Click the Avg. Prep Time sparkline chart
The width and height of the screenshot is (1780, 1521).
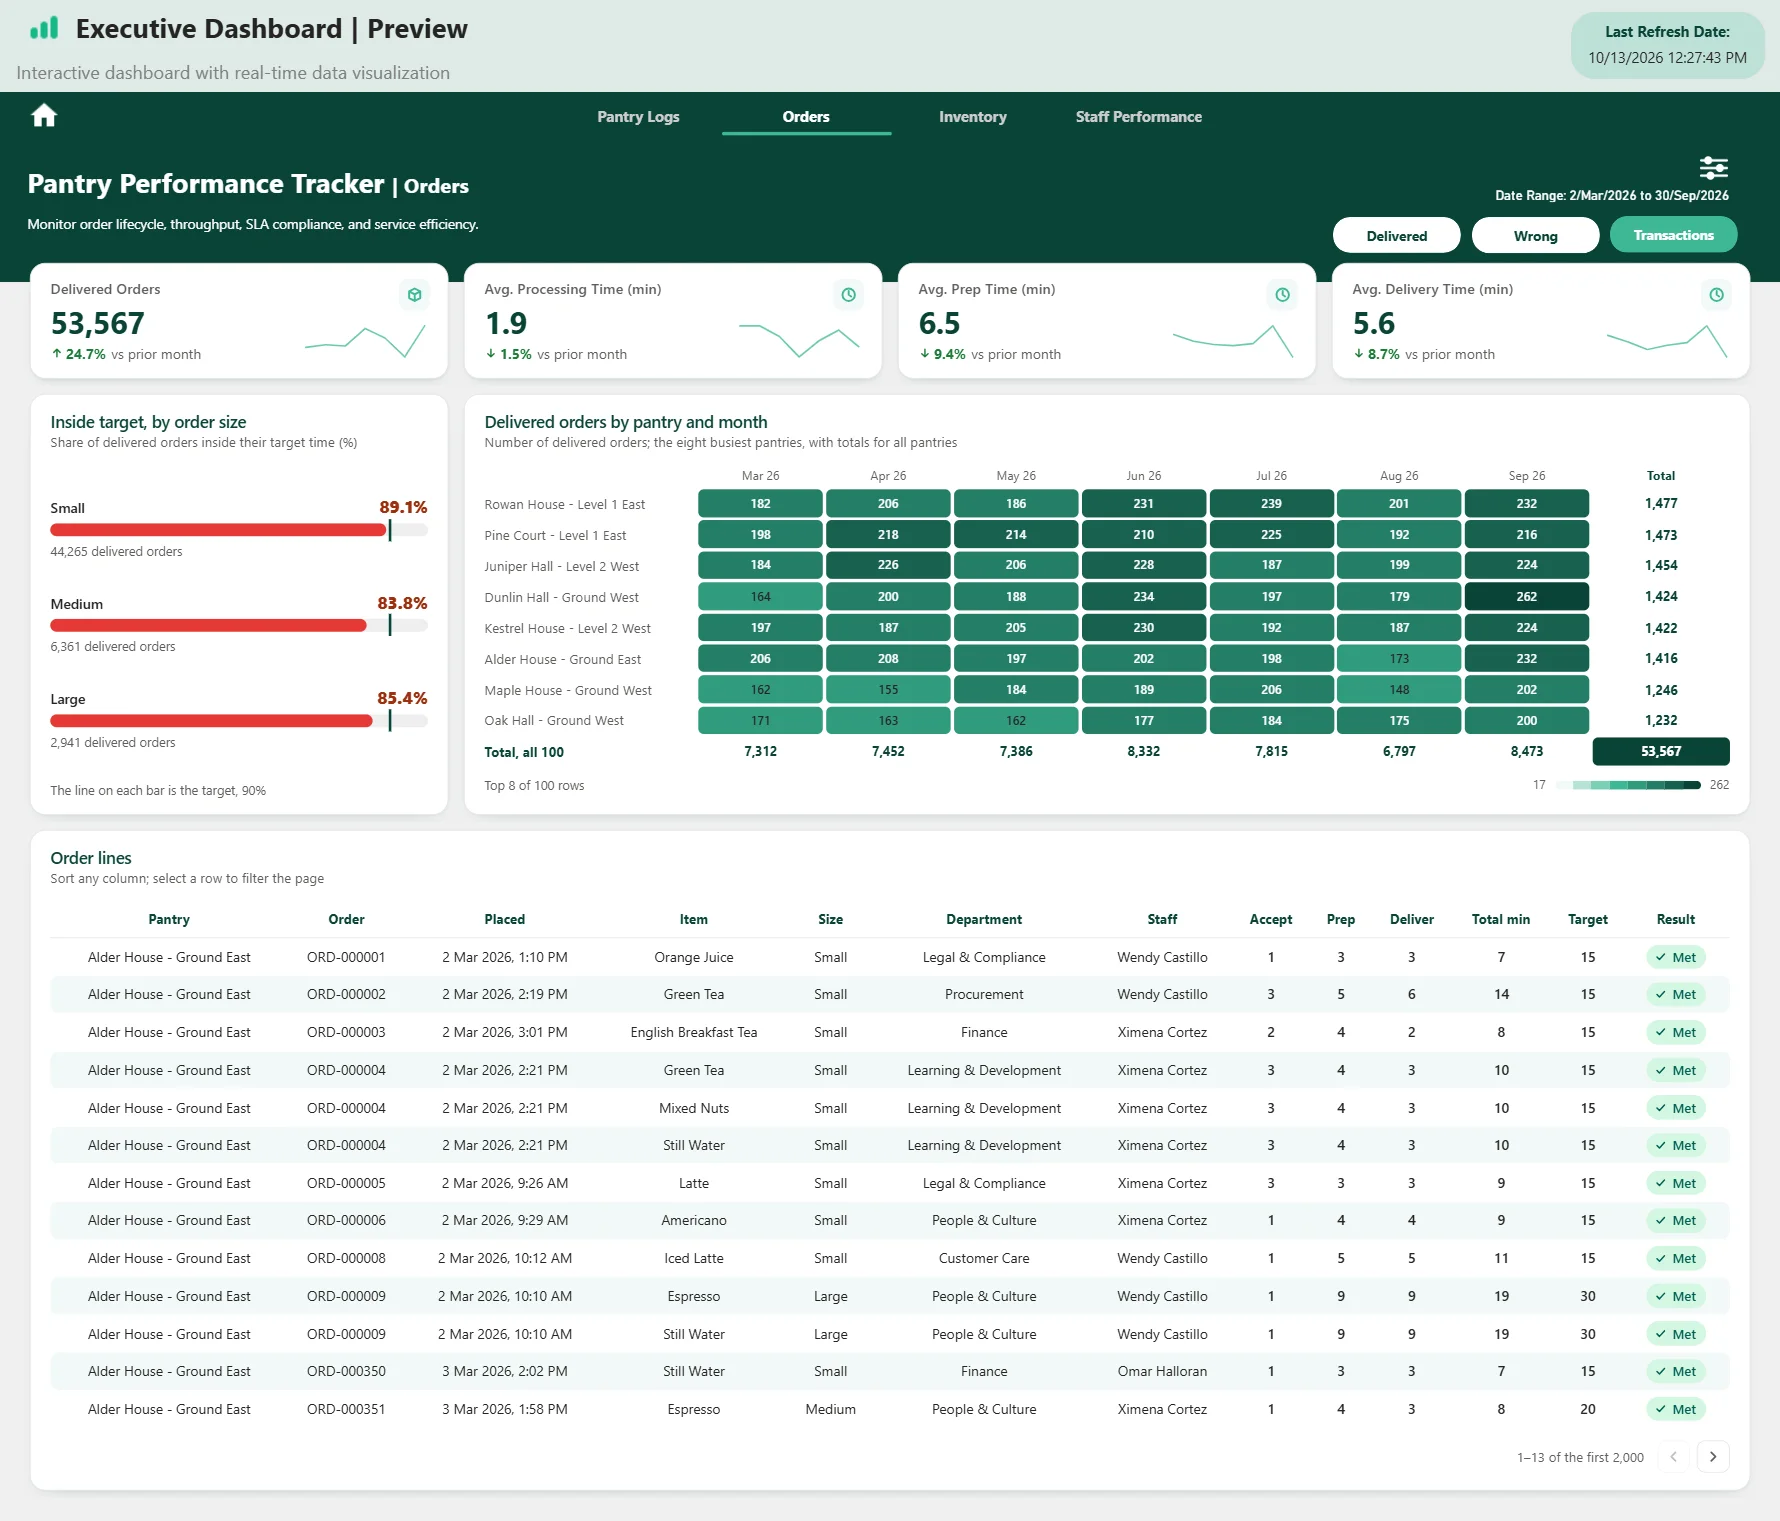click(1233, 341)
